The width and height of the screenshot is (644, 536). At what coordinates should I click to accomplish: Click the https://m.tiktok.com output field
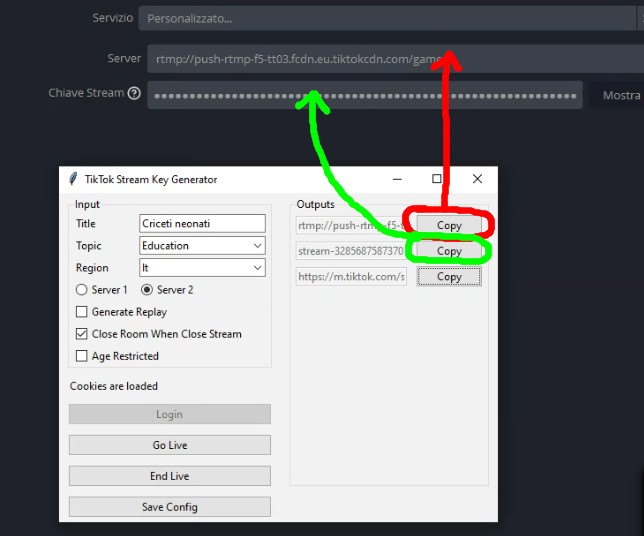click(351, 276)
